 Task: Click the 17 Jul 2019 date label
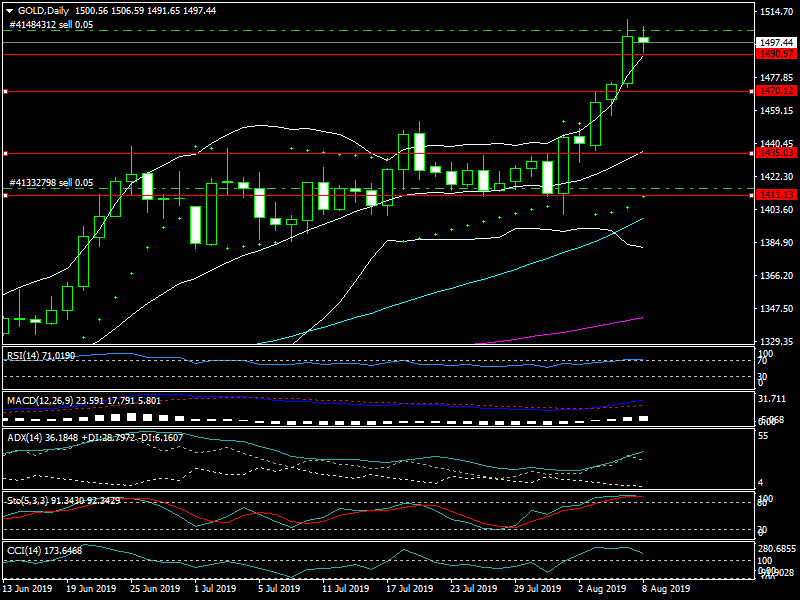click(409, 589)
